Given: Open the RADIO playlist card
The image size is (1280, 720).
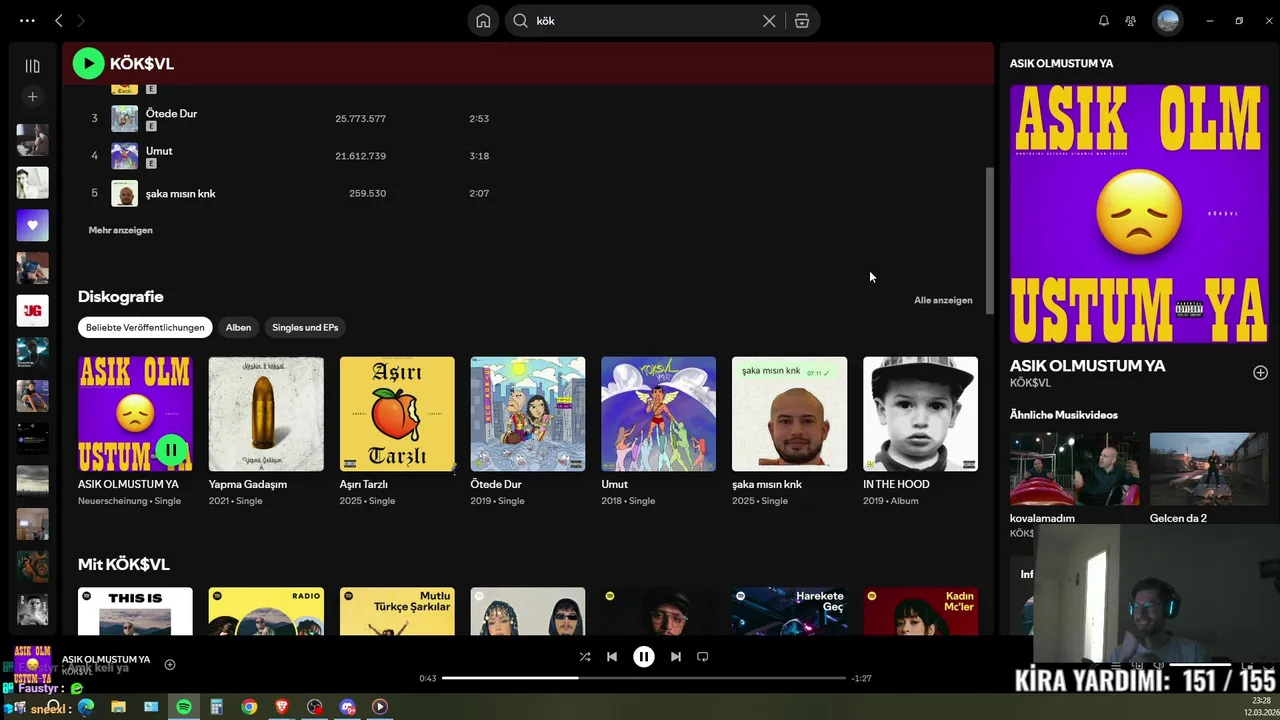Looking at the screenshot, I should pyautogui.click(x=266, y=611).
